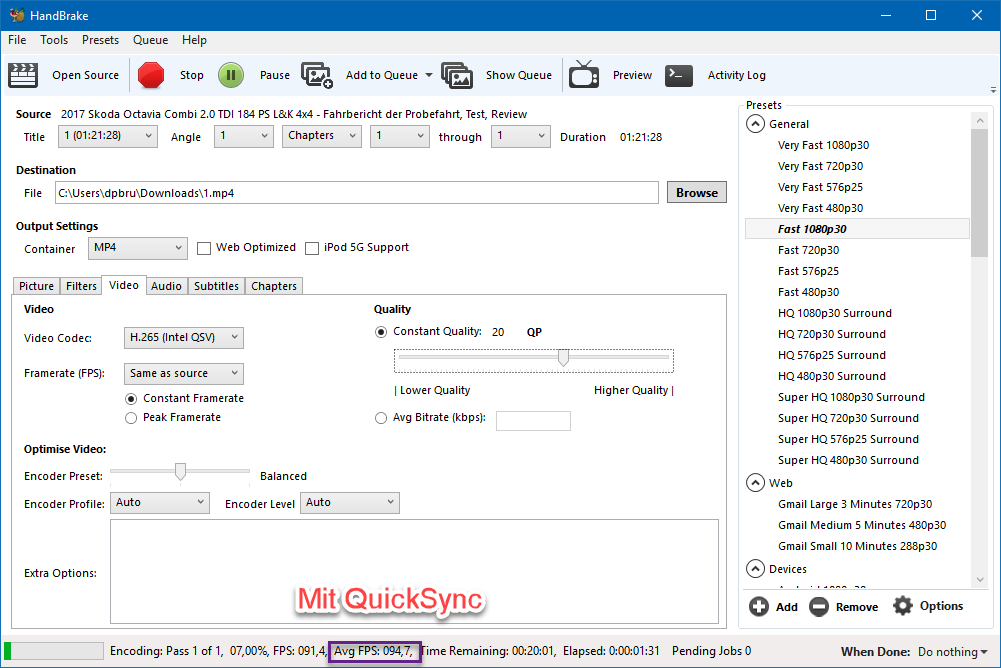
Task: Open the start chapter dropdown
Action: 400,136
